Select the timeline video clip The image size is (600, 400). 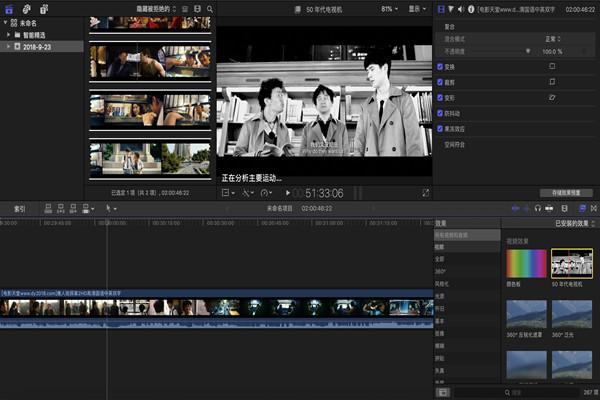coord(217,309)
